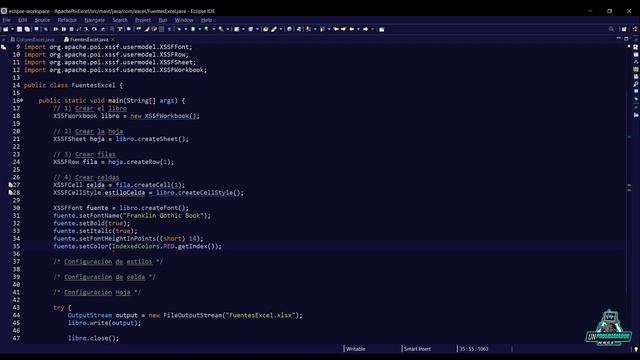Viewport: 640px width, 360px height.
Task: Minimize the editor area
Action: pyautogui.click(x=618, y=38)
